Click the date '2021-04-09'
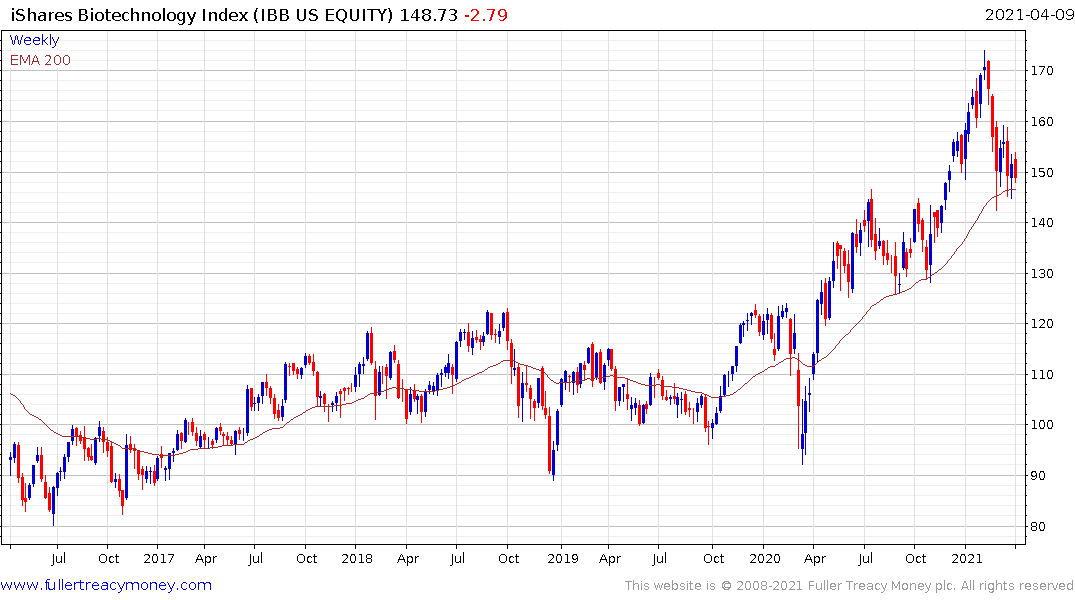 point(1029,15)
